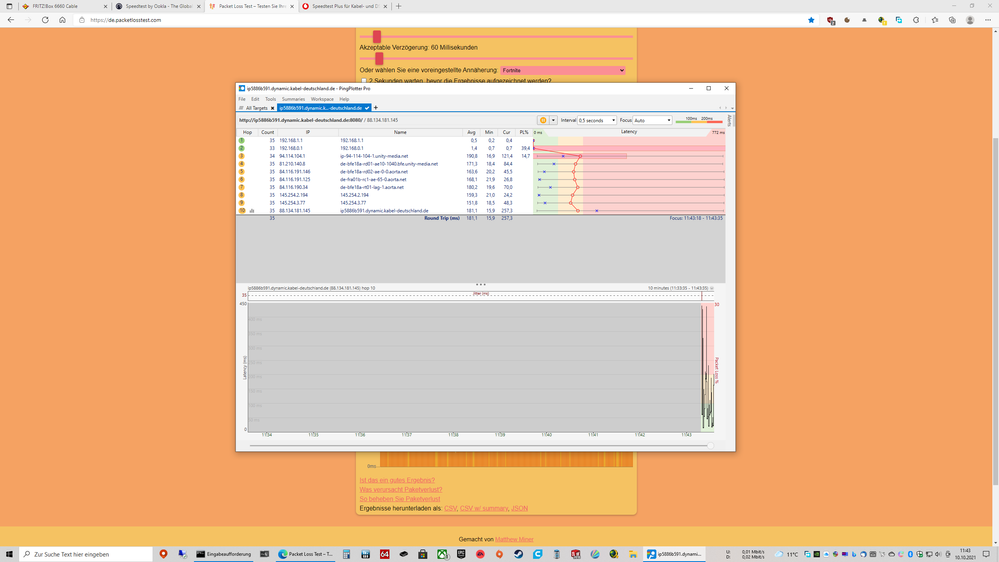Select hop 10 orange circle icon
Screen dimensions: 999x562
click(x=241, y=210)
